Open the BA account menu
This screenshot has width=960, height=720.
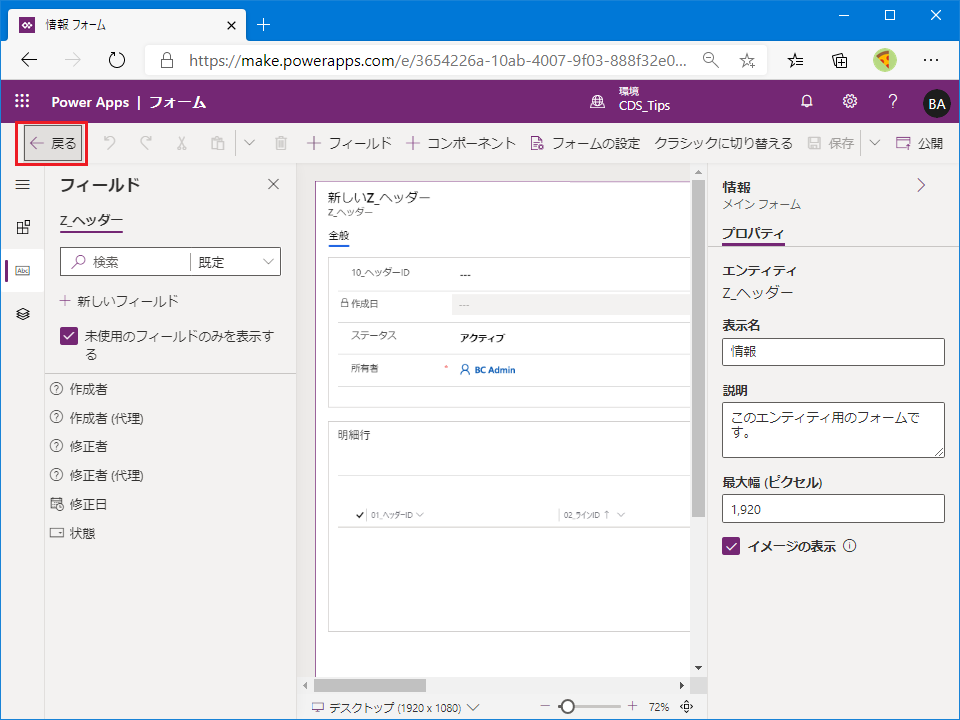point(937,103)
